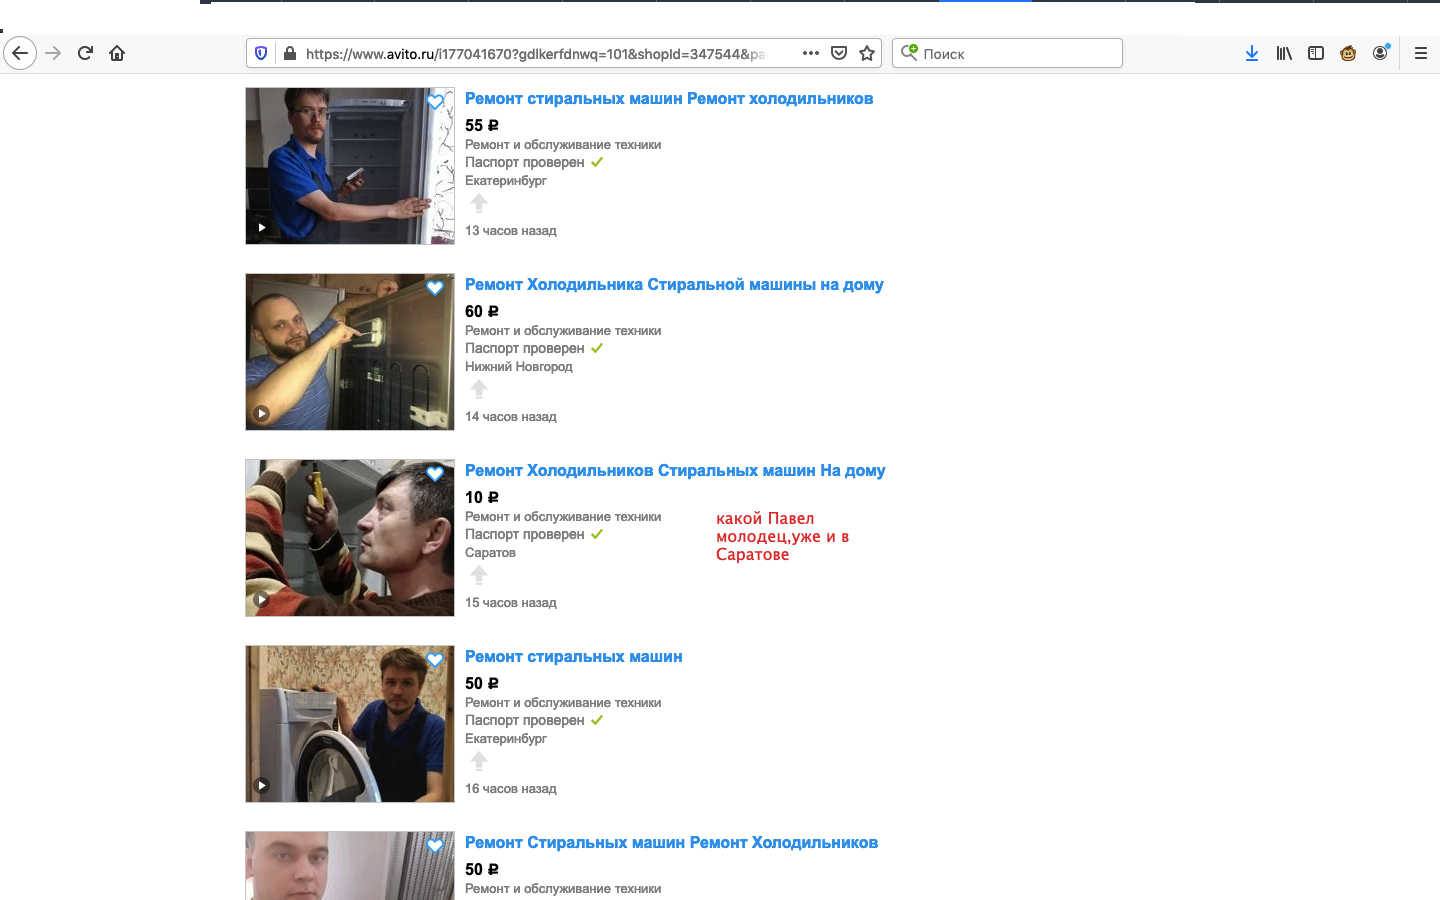1440x900 pixels.
Task: Open Ремонт Холодильника Стиральной машины на дому
Action: (674, 284)
